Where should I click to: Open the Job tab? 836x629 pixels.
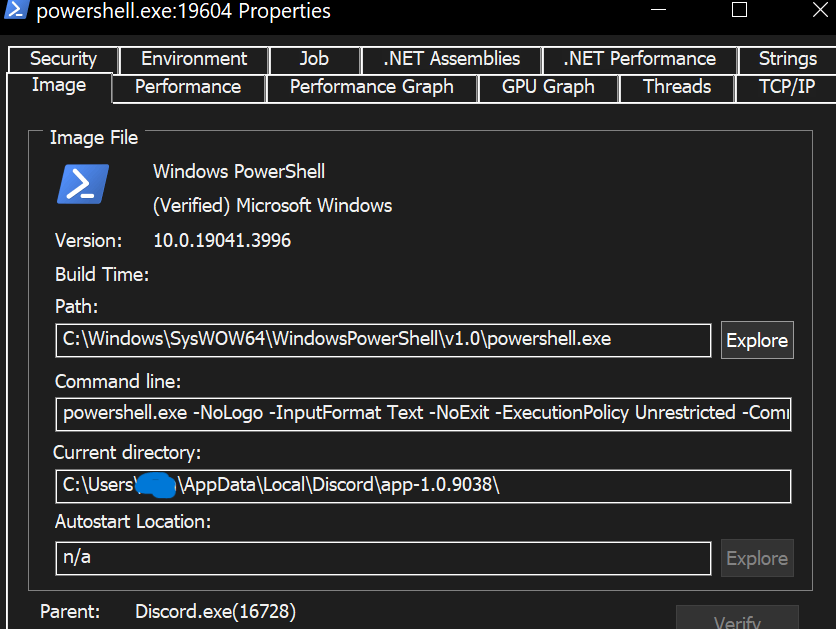[x=315, y=59]
